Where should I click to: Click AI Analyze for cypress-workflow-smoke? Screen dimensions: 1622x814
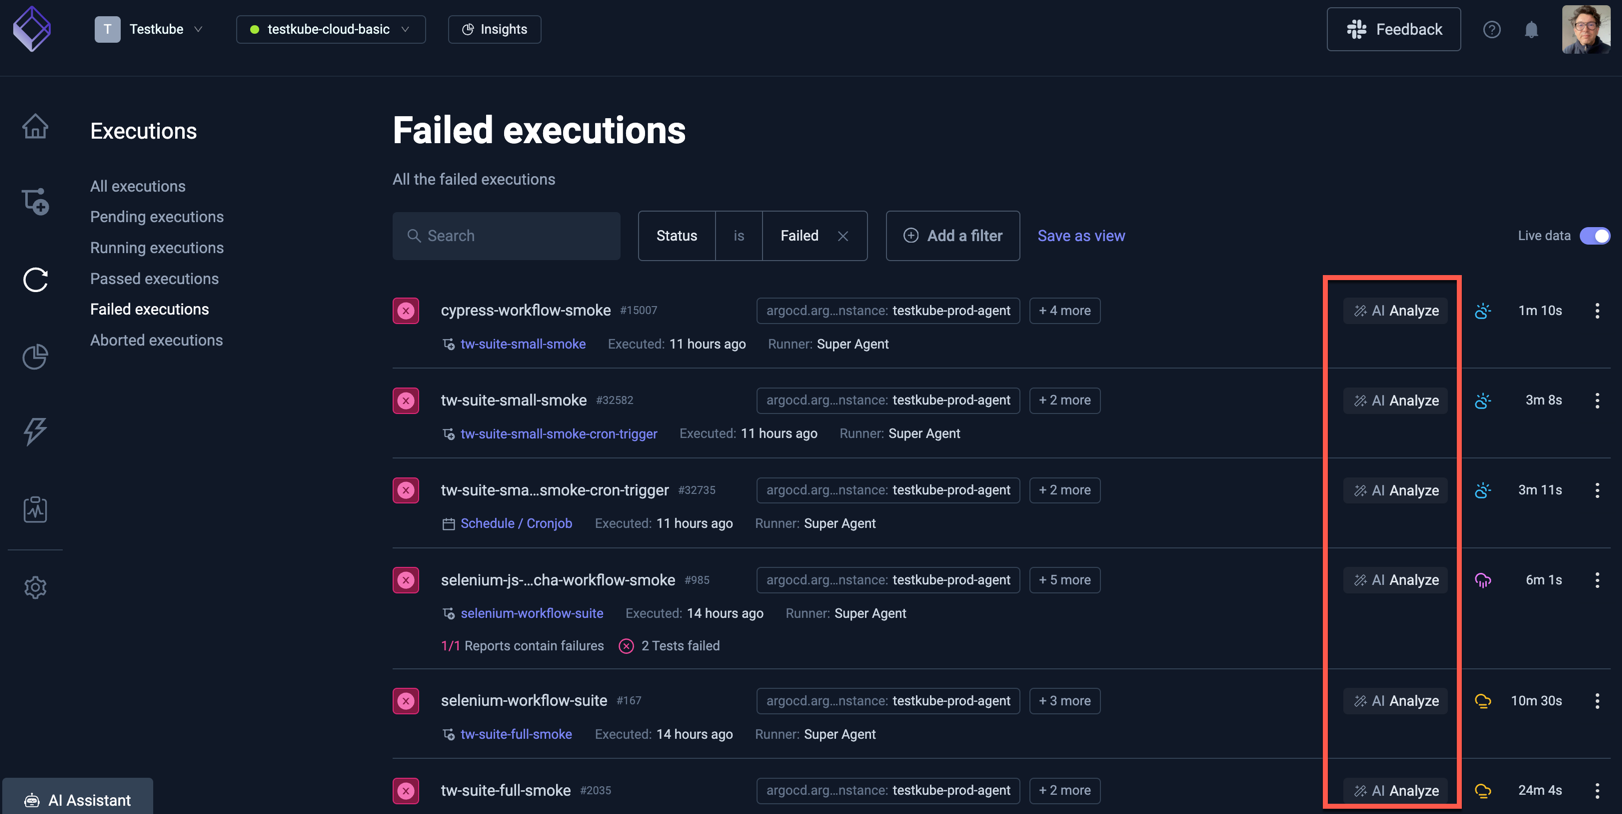click(x=1395, y=311)
